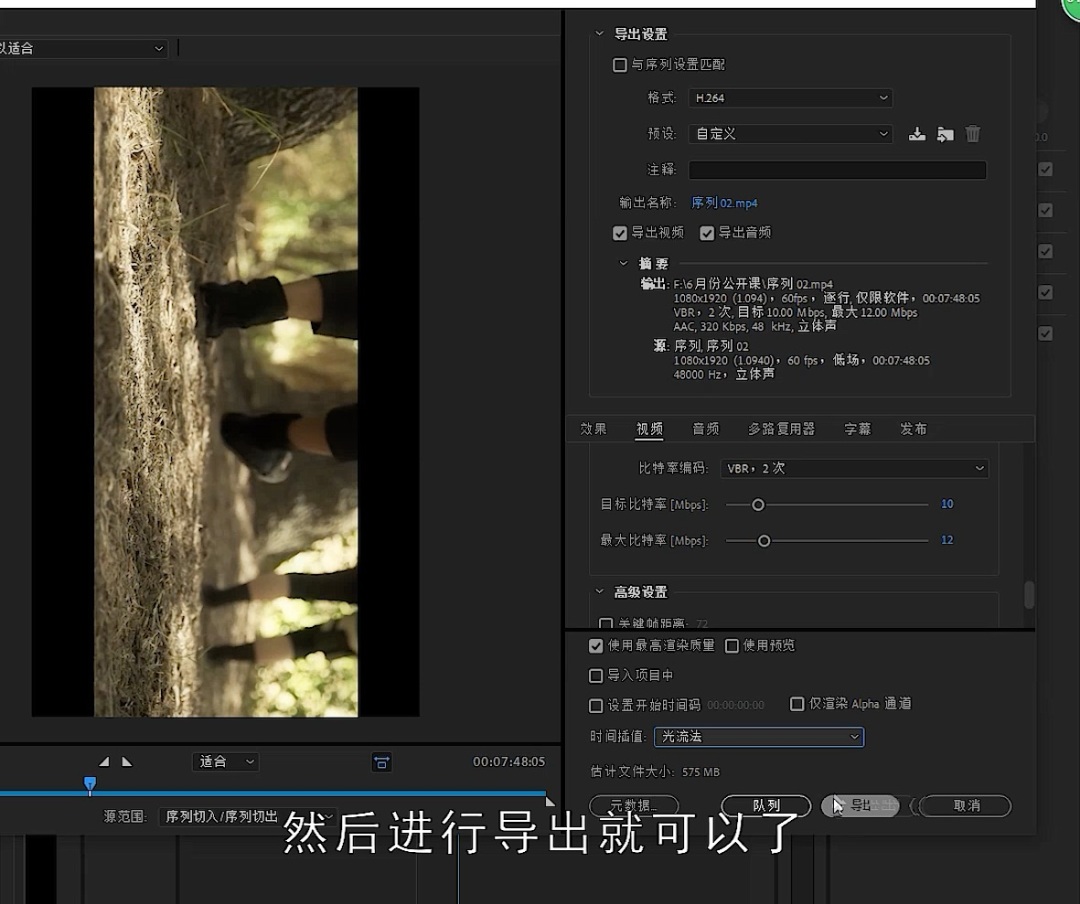Set the in point marker icon

click(106, 761)
